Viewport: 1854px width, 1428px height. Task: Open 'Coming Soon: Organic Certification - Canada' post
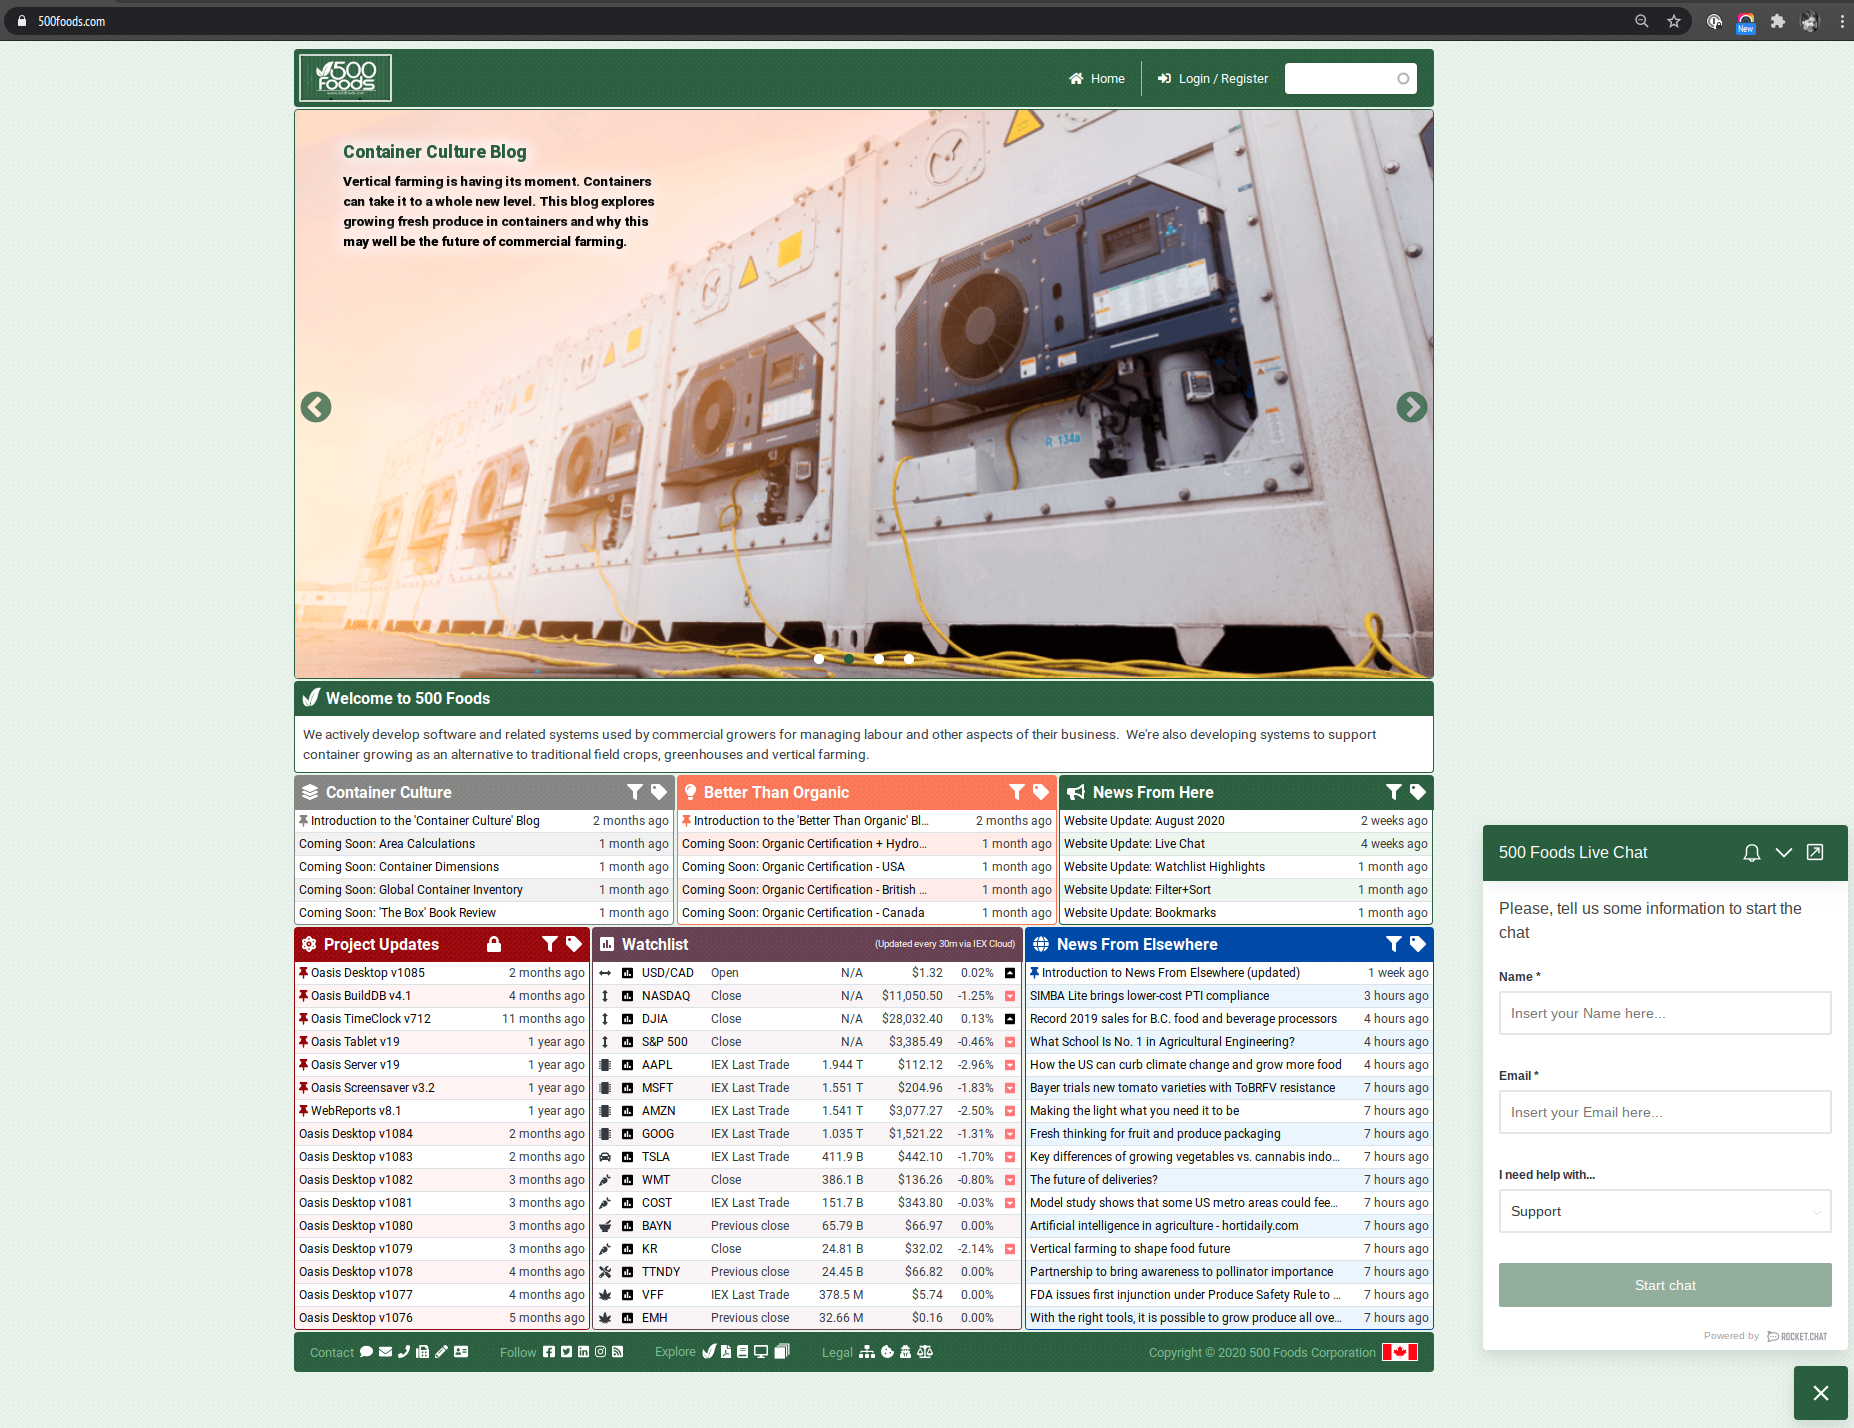click(x=803, y=913)
